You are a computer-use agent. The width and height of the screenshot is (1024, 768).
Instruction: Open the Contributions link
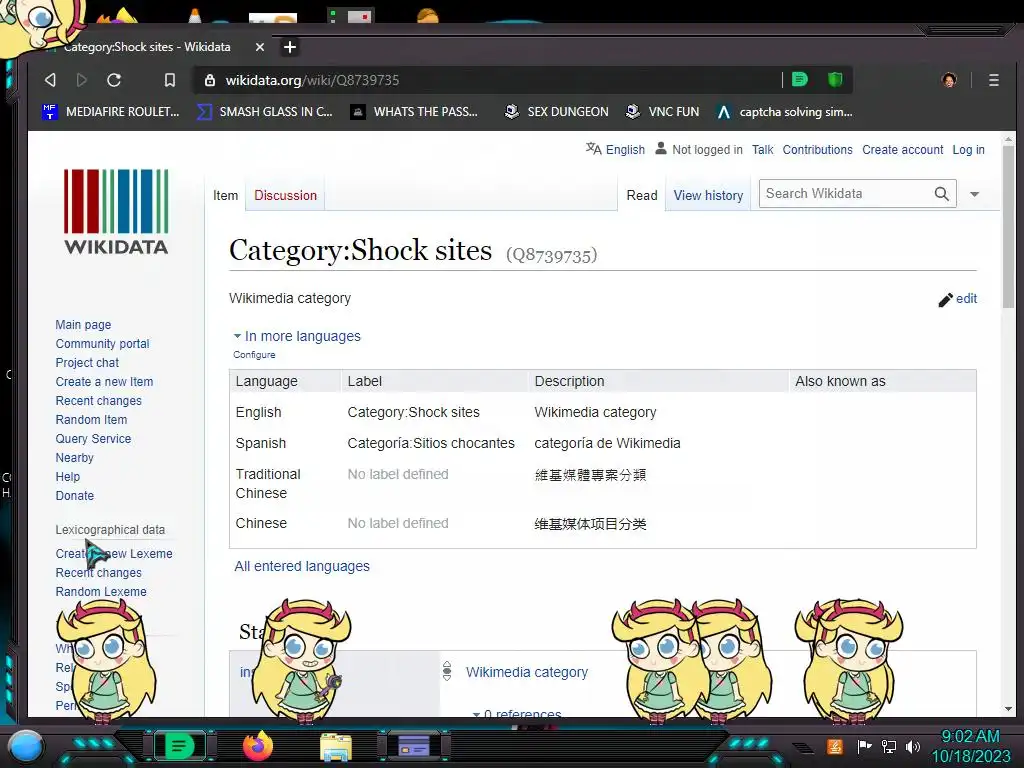point(818,150)
